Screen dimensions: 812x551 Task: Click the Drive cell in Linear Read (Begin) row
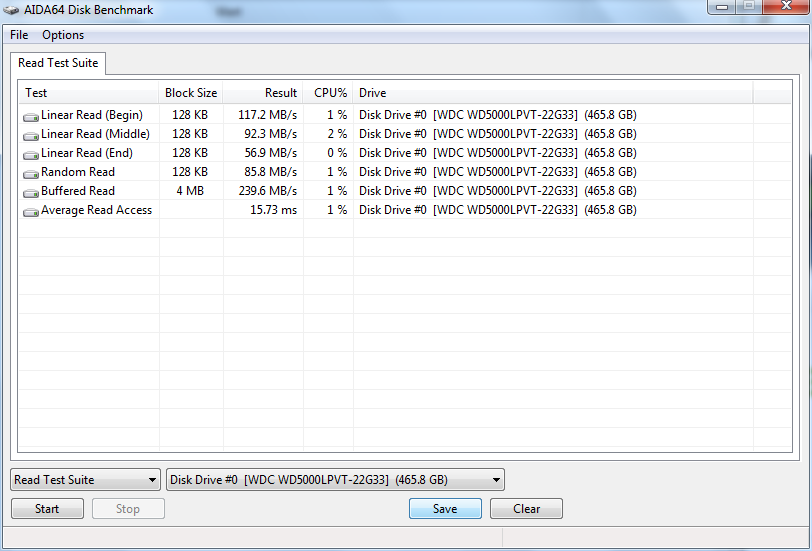(x=498, y=115)
